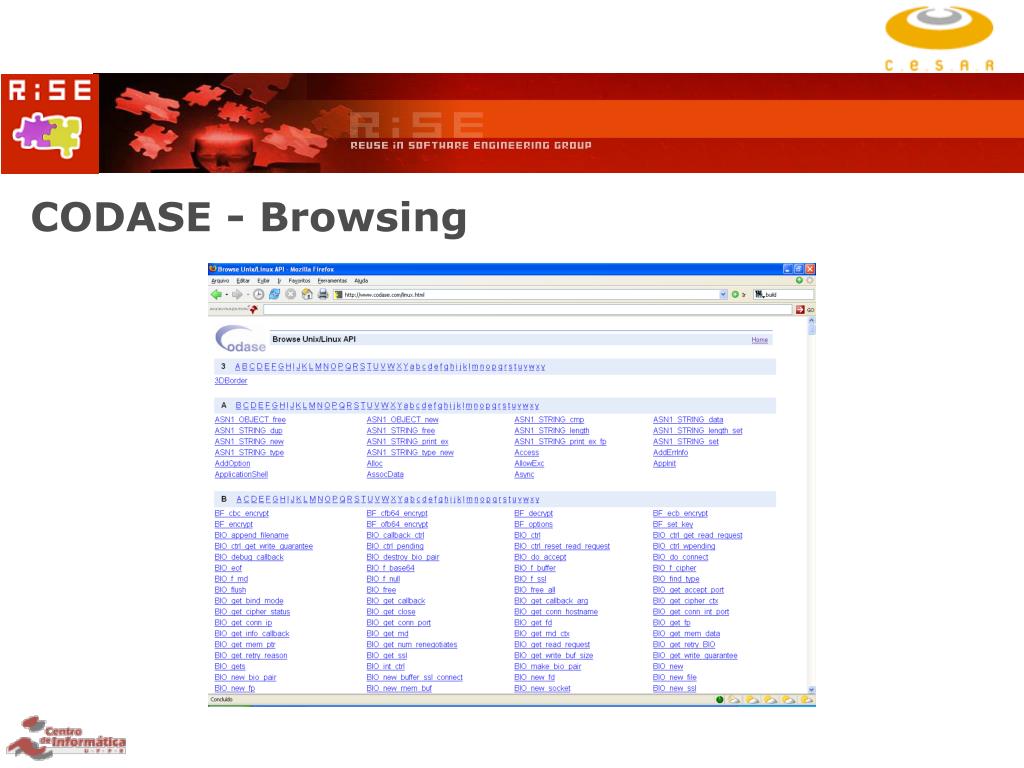This screenshot has width=1024, height=768.
Task: Open the BIO_f_base64 link
Action: tap(391, 568)
